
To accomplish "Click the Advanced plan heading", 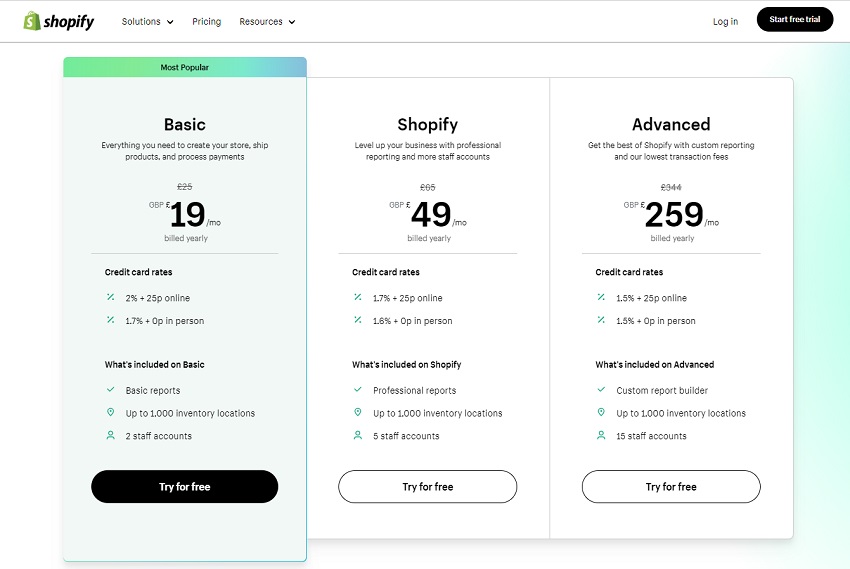I will [x=671, y=124].
